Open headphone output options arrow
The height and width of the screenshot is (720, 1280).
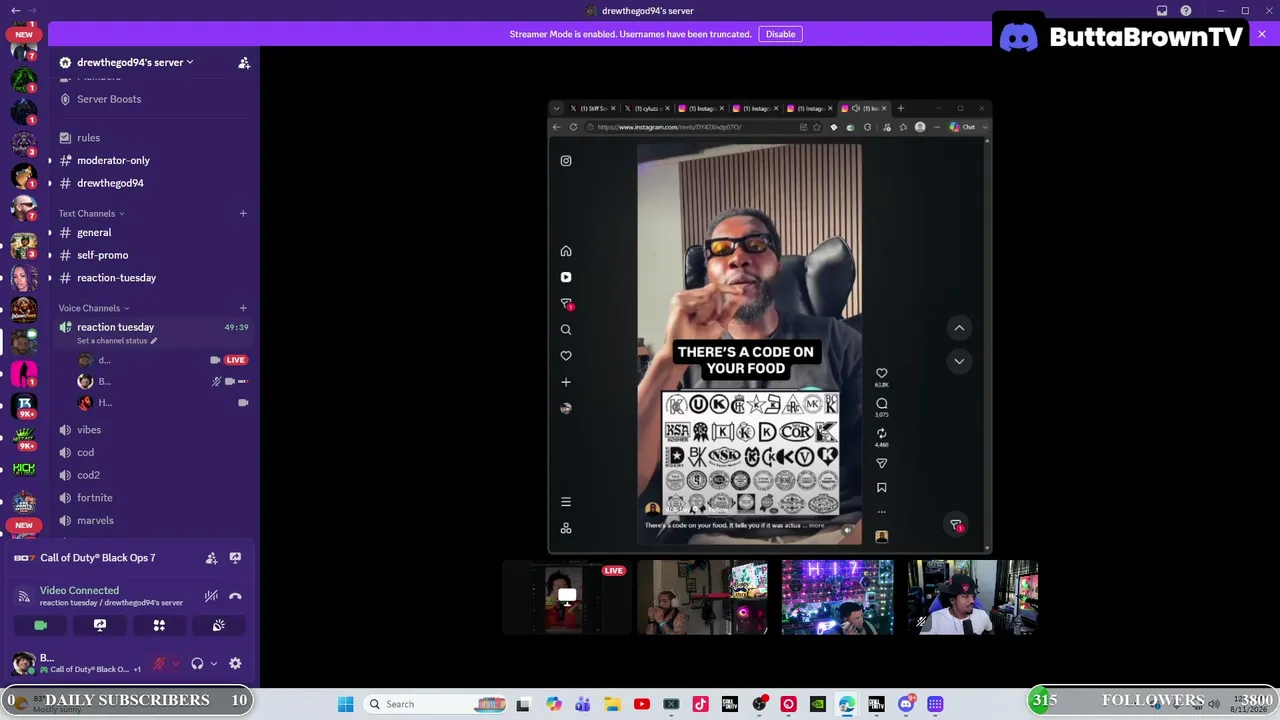point(213,663)
